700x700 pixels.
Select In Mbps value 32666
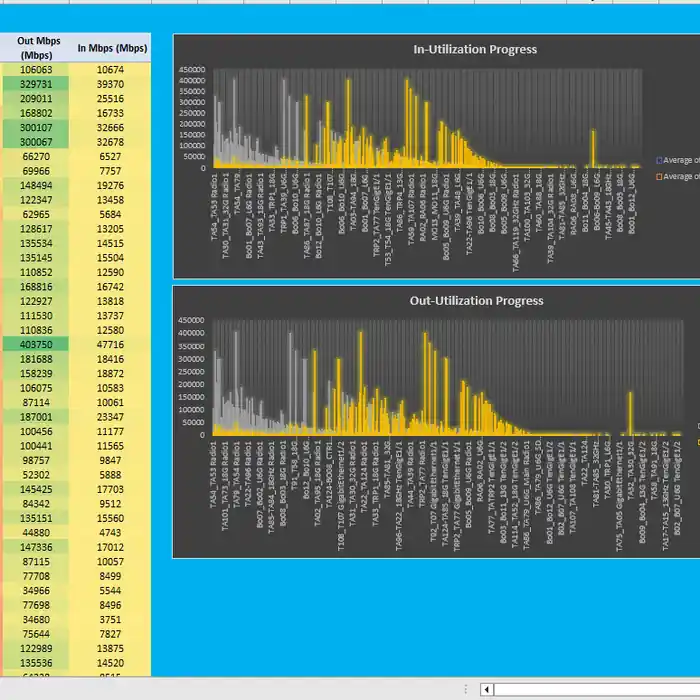click(110, 128)
